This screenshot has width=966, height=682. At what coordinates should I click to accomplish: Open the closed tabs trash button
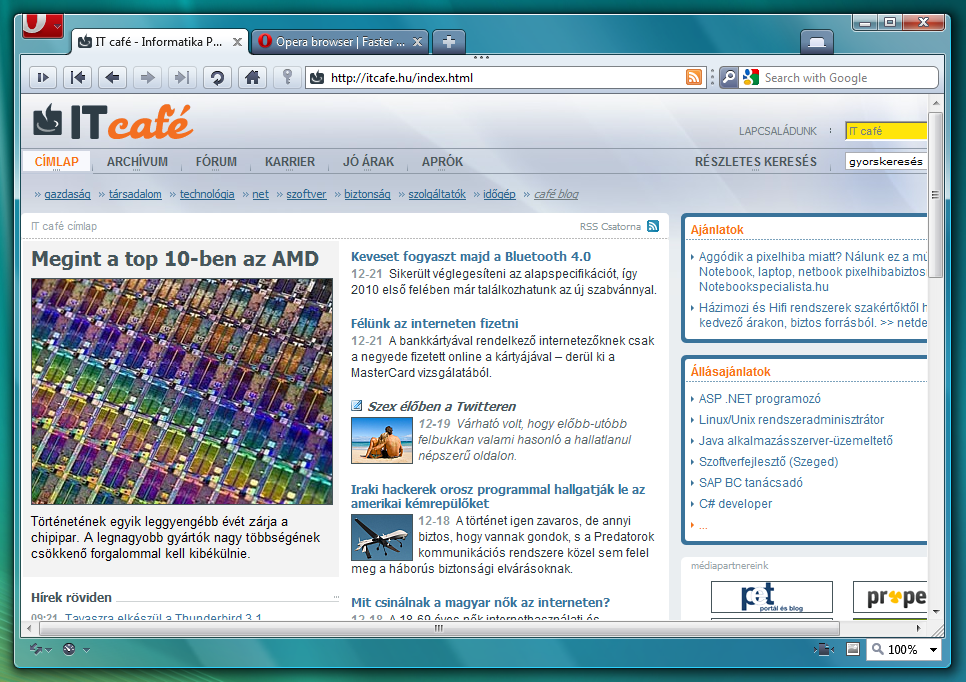(817, 42)
